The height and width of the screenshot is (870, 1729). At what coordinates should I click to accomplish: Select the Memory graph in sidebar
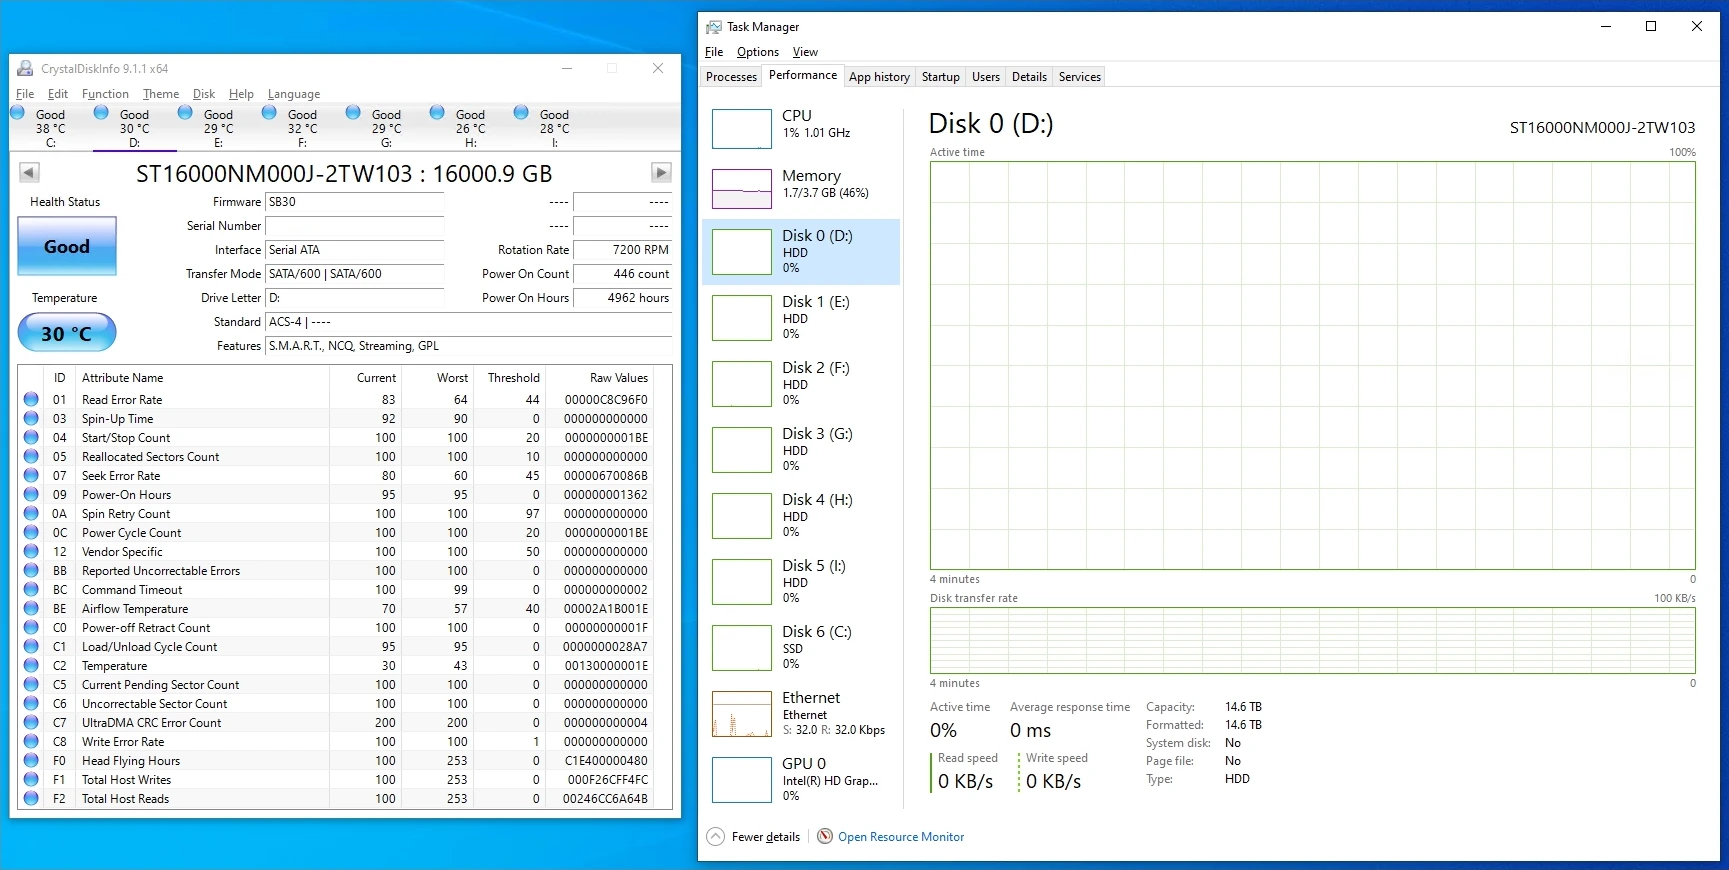click(x=741, y=189)
